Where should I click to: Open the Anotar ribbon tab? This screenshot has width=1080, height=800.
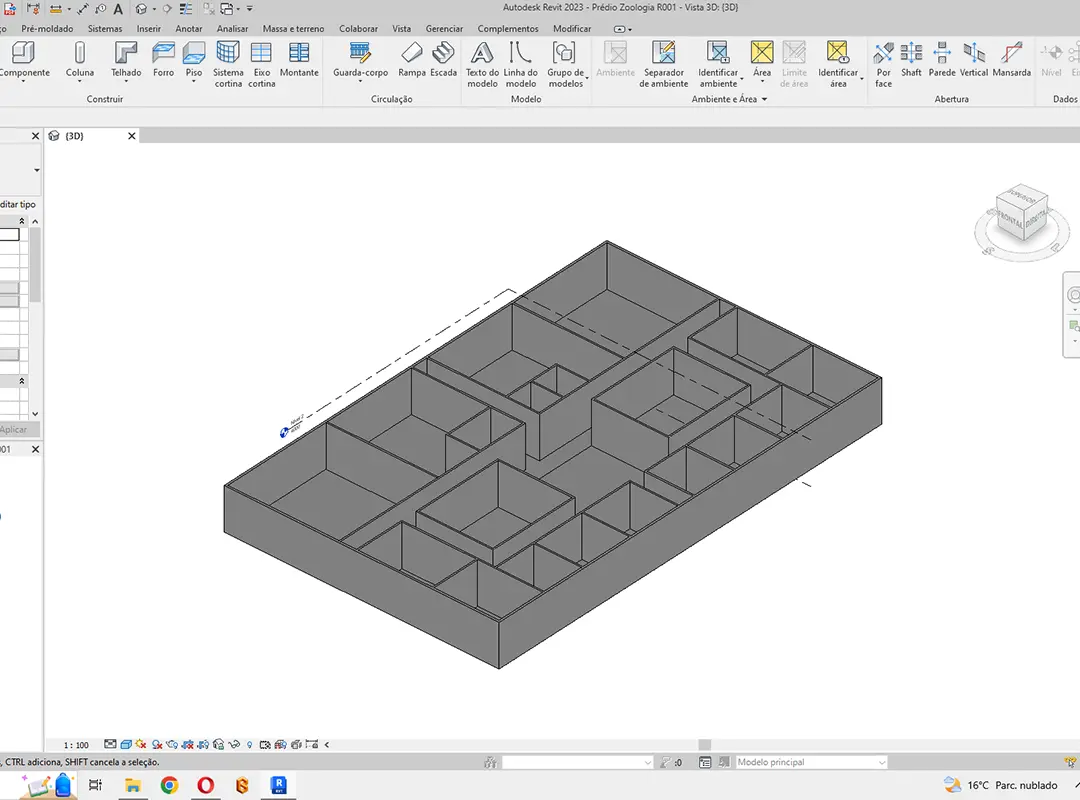(x=189, y=29)
